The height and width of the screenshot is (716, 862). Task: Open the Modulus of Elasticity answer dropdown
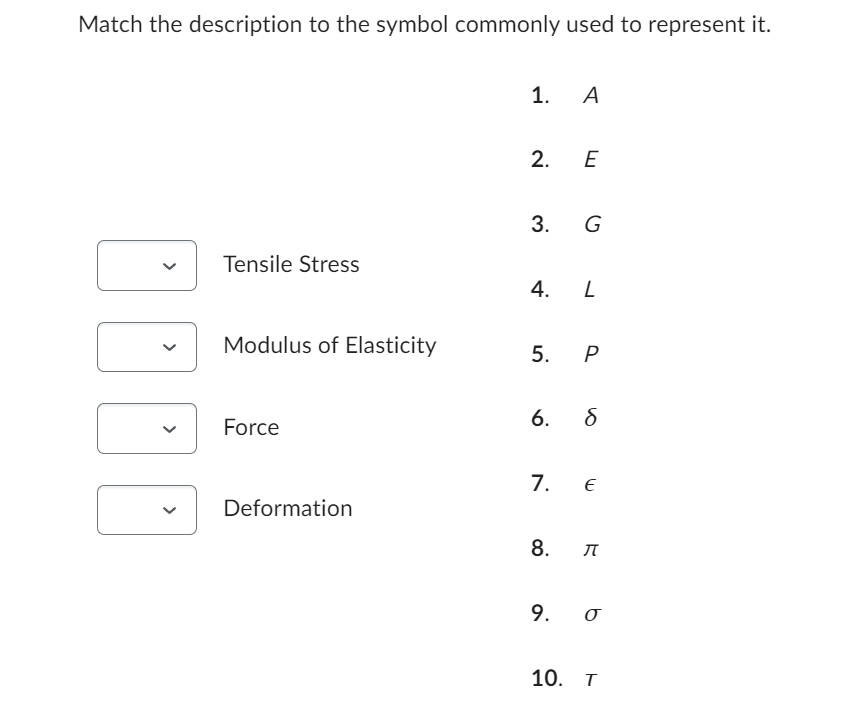pos(146,346)
